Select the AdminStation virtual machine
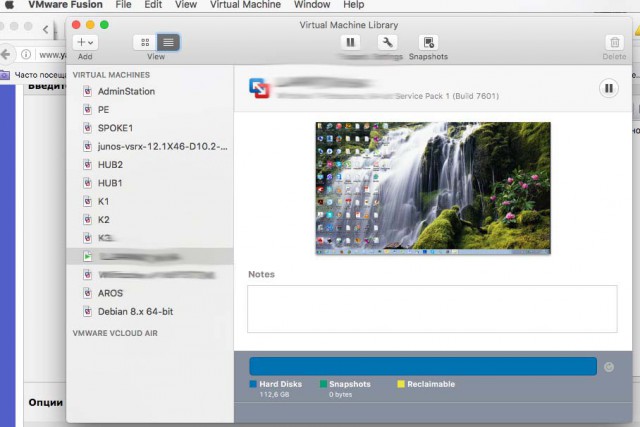Viewport: 640px width, 427px height. click(x=150, y=91)
